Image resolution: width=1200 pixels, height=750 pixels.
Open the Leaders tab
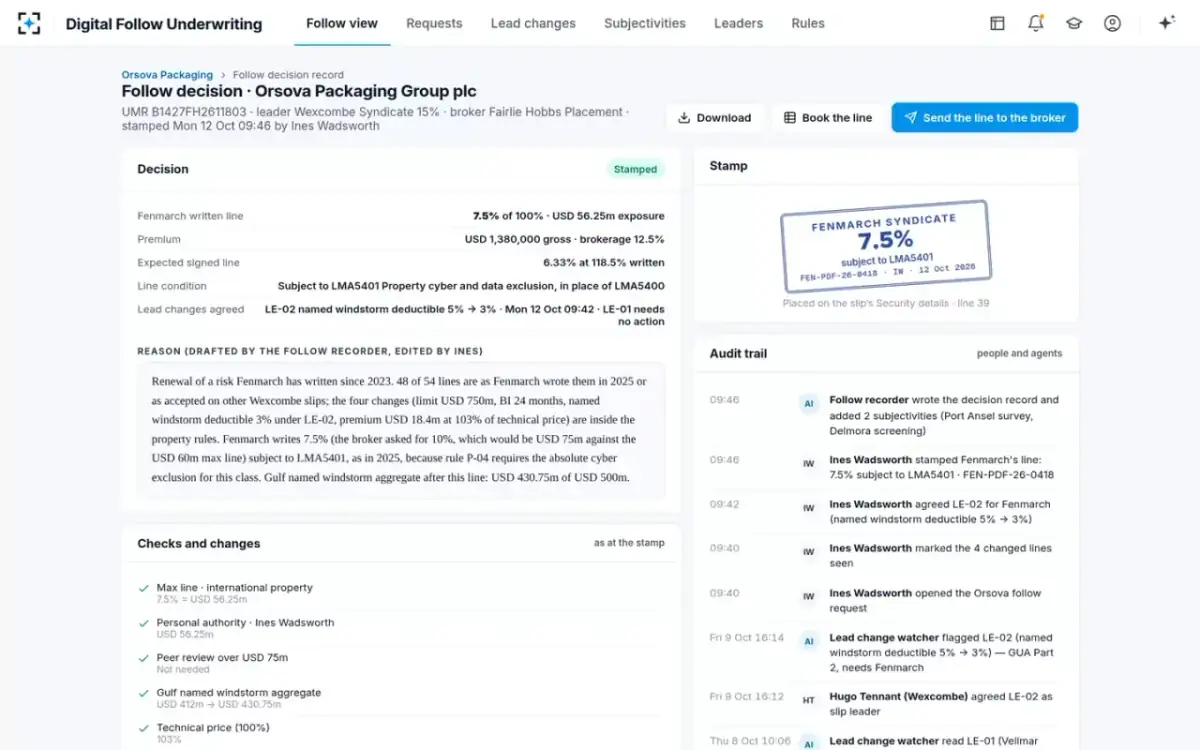point(739,23)
